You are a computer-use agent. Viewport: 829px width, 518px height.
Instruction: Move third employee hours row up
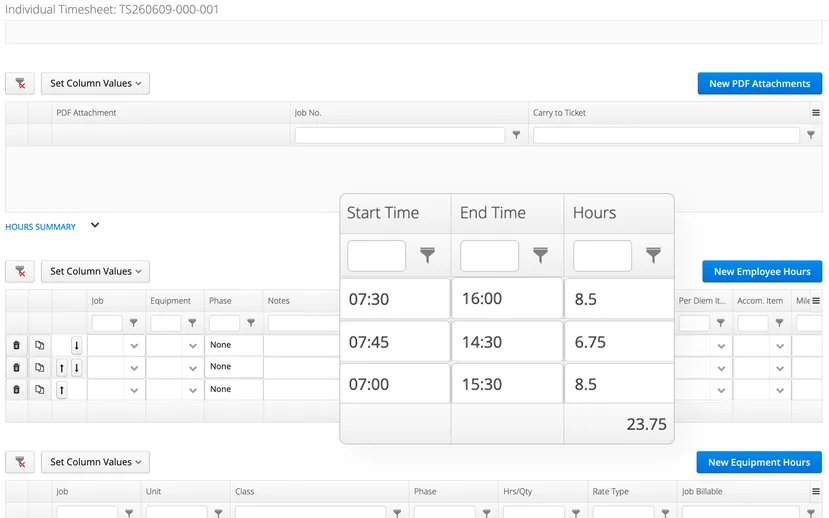point(62,390)
